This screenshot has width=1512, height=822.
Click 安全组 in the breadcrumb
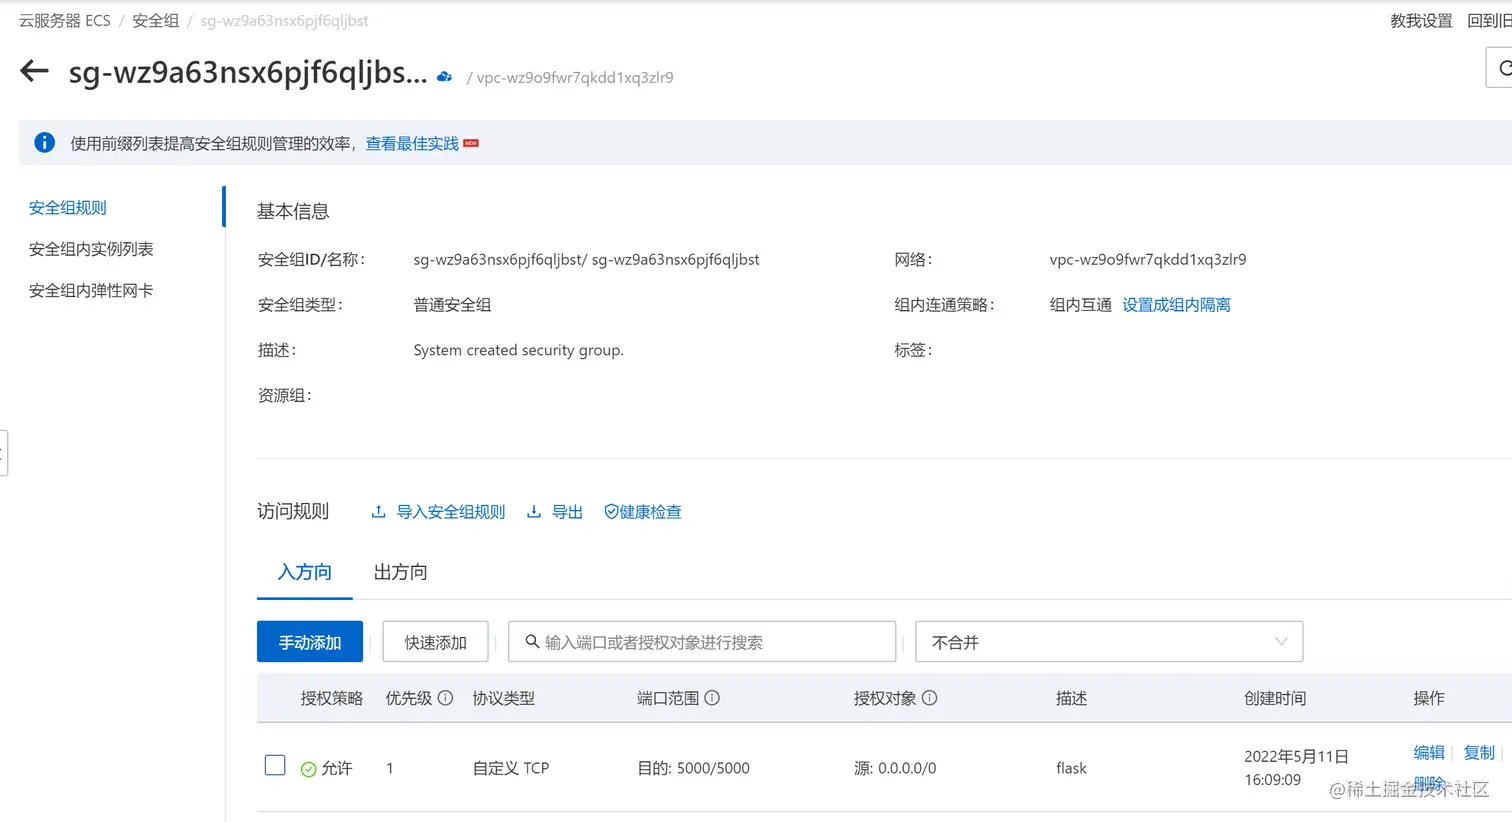[x=156, y=20]
